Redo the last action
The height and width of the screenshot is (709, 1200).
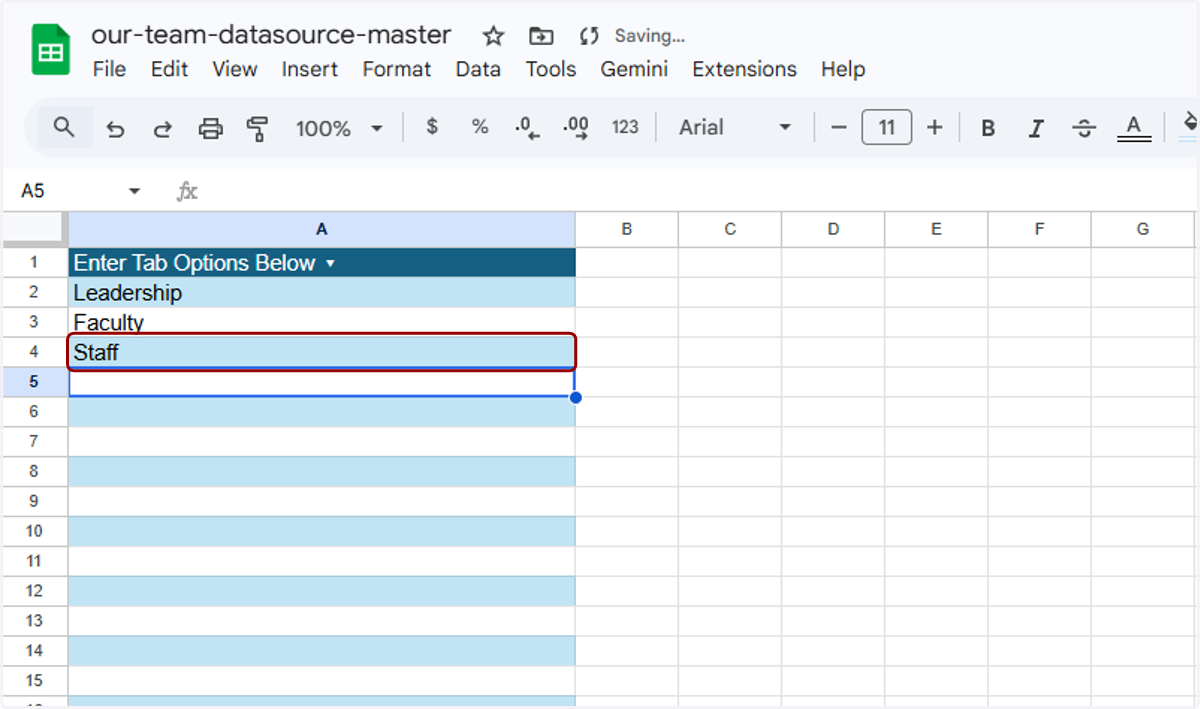[x=162, y=128]
